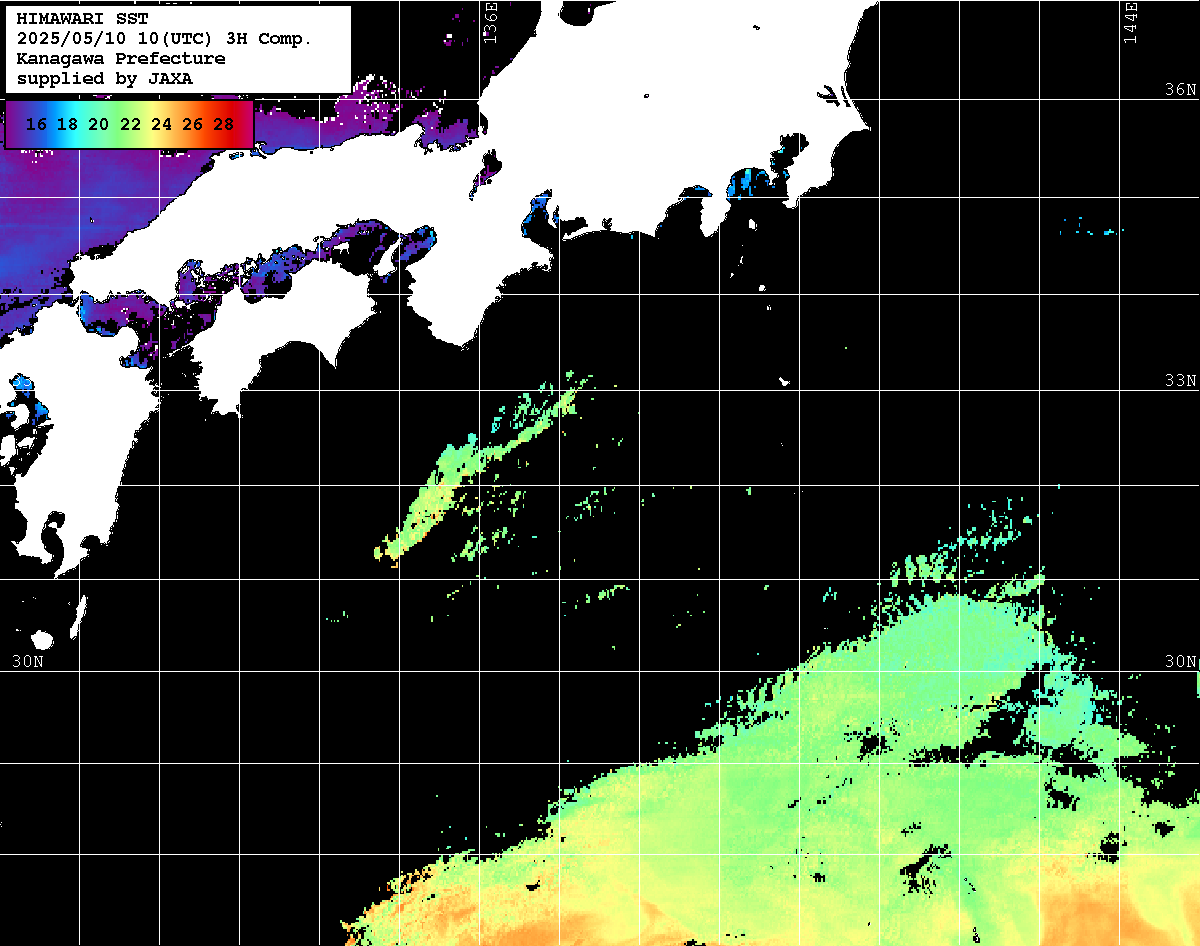
Task: Click the 28 value on the temperature legend
Action: 224,125
